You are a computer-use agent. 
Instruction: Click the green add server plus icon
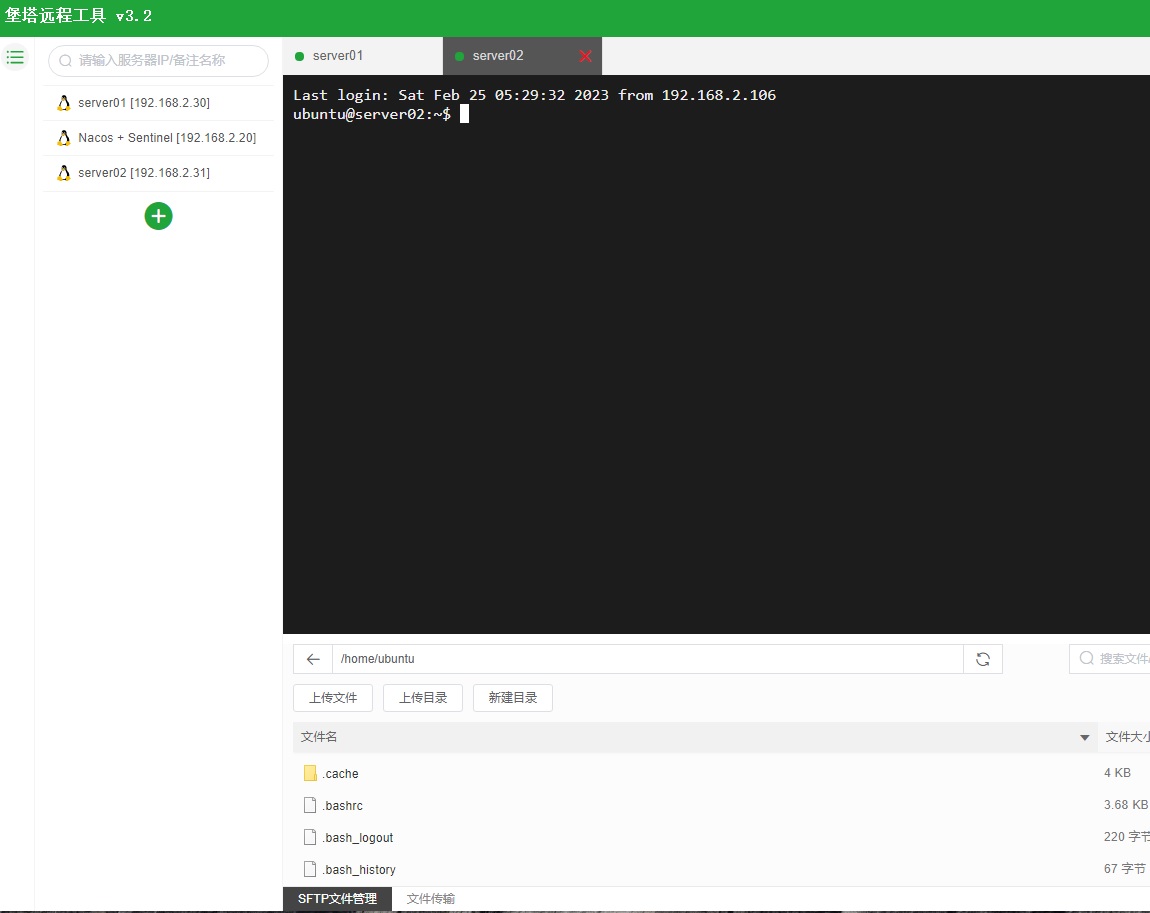pyautogui.click(x=158, y=216)
